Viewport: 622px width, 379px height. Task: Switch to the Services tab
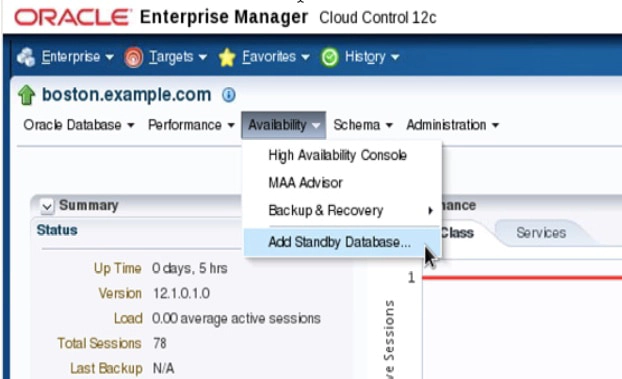tap(541, 233)
